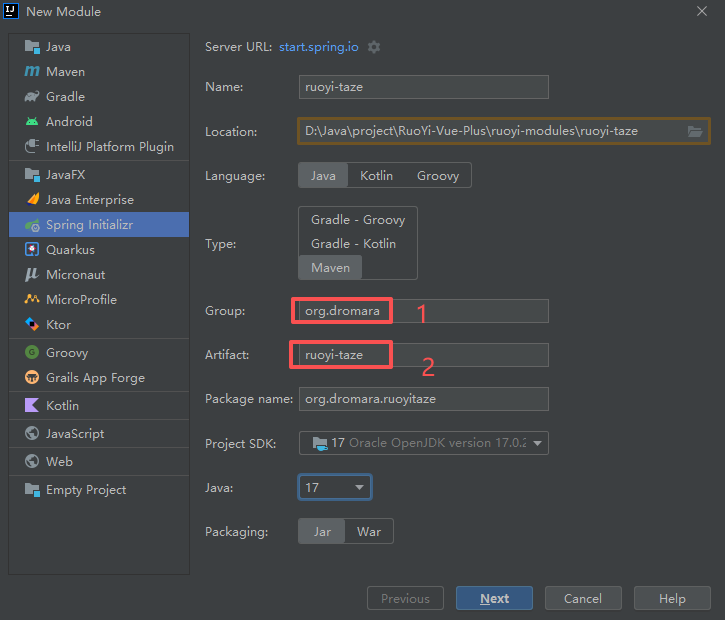
Task: Select the Java Enterprise label
Action: tap(90, 200)
